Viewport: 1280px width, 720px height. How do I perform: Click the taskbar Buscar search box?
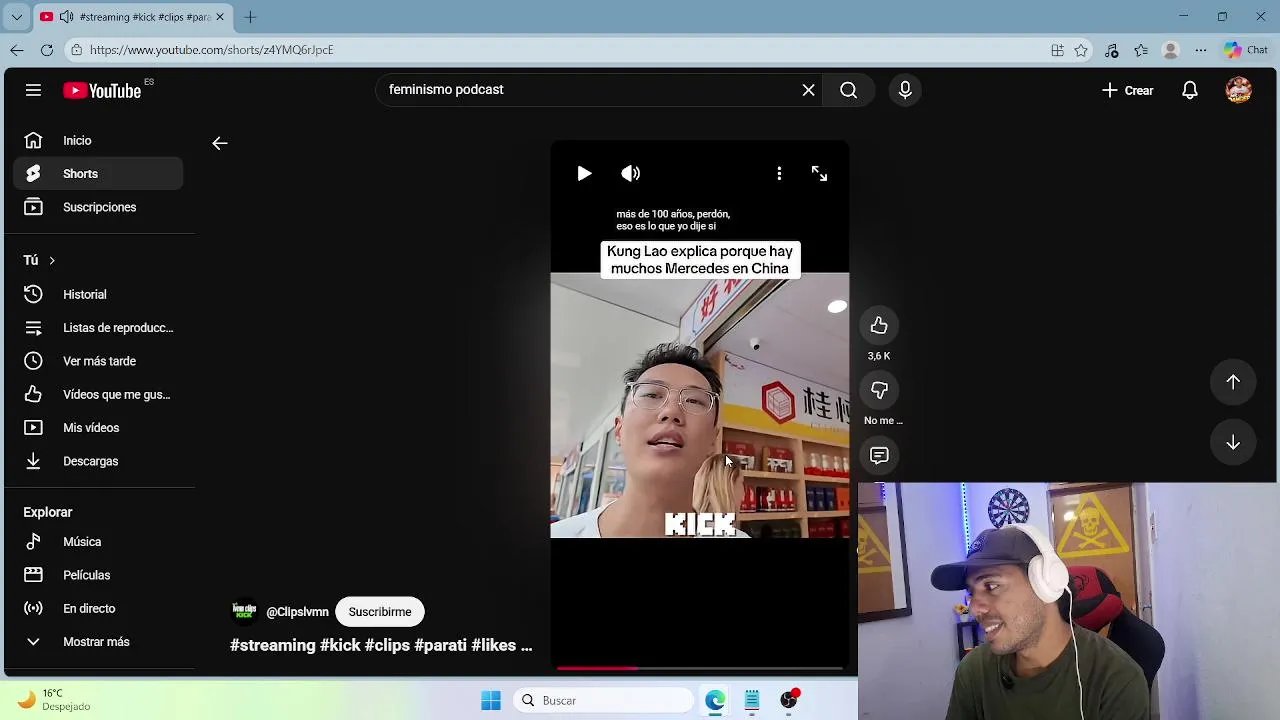(x=604, y=701)
